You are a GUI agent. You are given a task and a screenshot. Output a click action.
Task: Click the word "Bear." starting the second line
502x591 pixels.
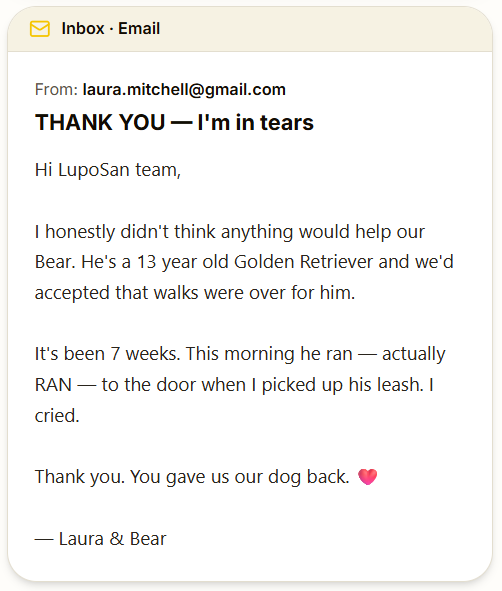[55, 262]
